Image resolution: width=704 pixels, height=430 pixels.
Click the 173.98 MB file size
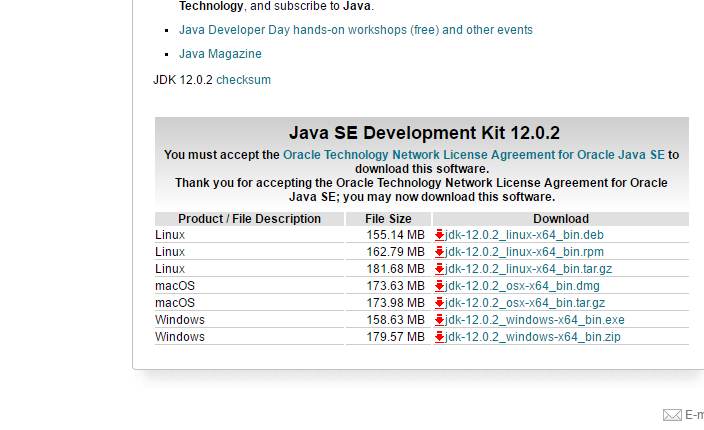click(395, 303)
